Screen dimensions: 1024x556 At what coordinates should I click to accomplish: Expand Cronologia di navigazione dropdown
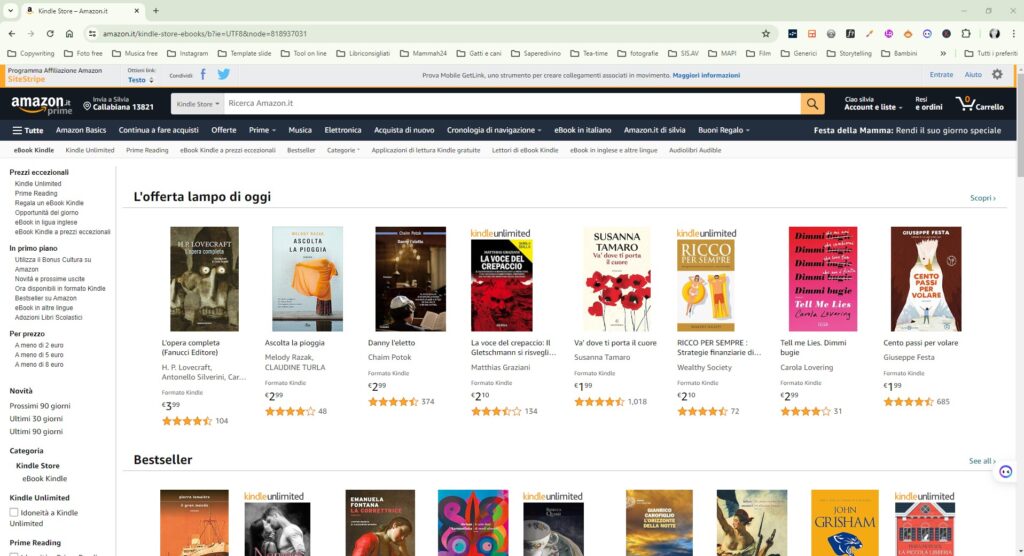(x=494, y=130)
